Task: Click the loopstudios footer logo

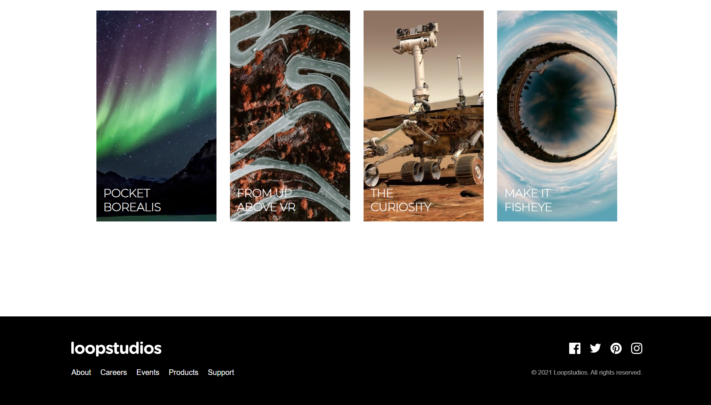Action: tap(116, 348)
